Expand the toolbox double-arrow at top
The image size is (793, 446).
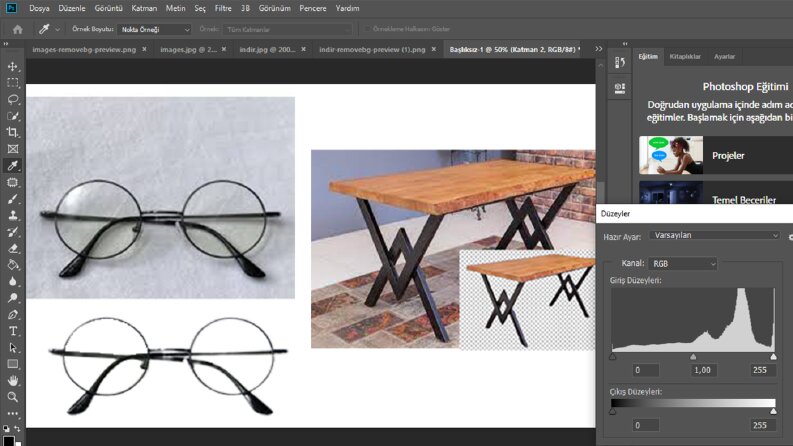tap(6, 44)
